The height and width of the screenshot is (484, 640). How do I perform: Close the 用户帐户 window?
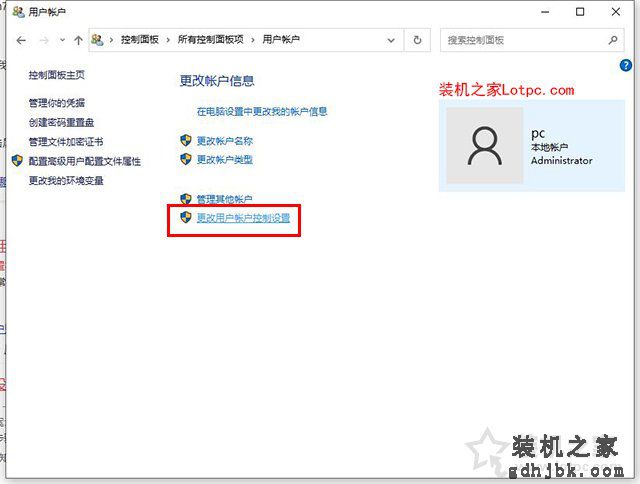(x=616, y=12)
